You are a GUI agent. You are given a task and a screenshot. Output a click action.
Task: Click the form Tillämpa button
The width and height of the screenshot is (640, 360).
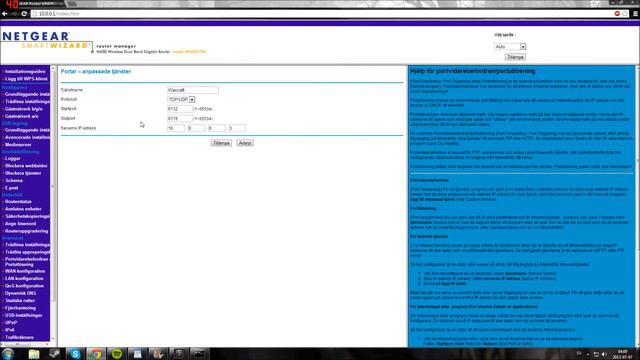pyautogui.click(x=221, y=143)
